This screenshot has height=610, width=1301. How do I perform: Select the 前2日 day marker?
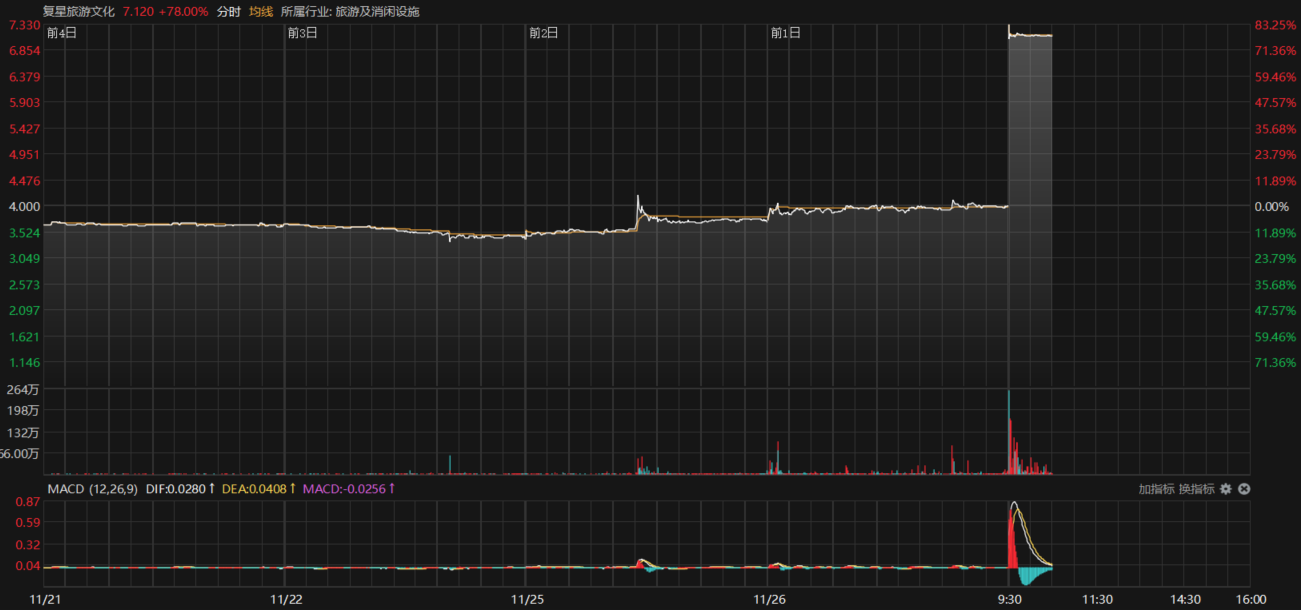click(x=543, y=33)
